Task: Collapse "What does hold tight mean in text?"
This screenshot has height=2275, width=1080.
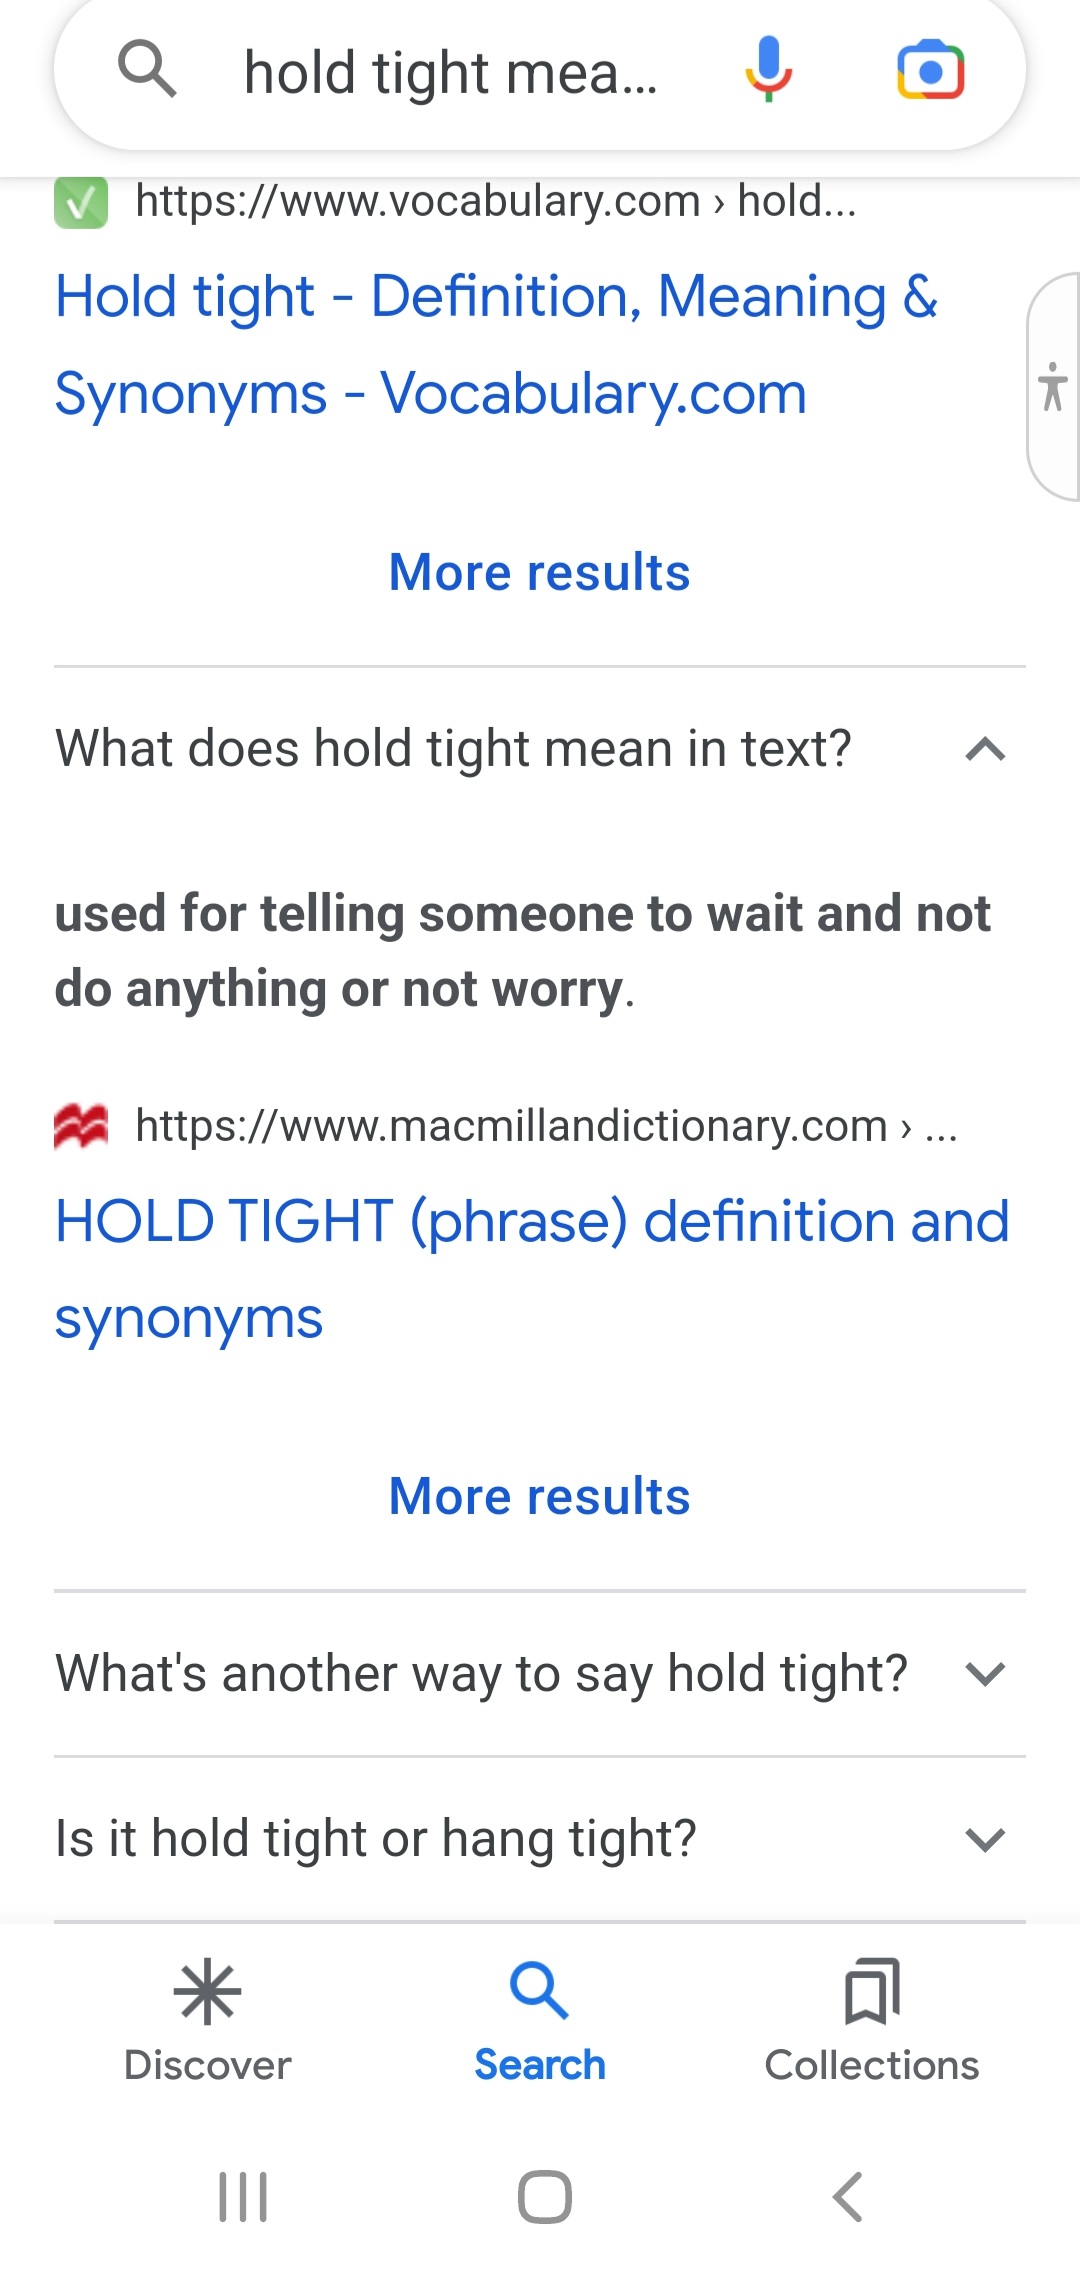Action: tap(540, 749)
